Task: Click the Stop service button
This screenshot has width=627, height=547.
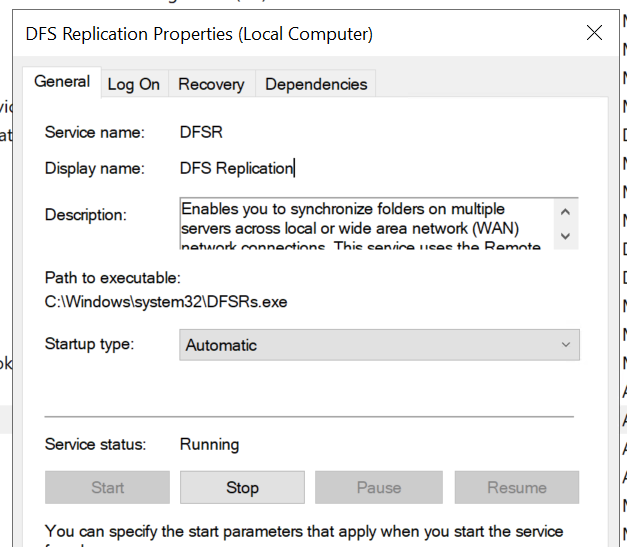Action: (x=242, y=487)
